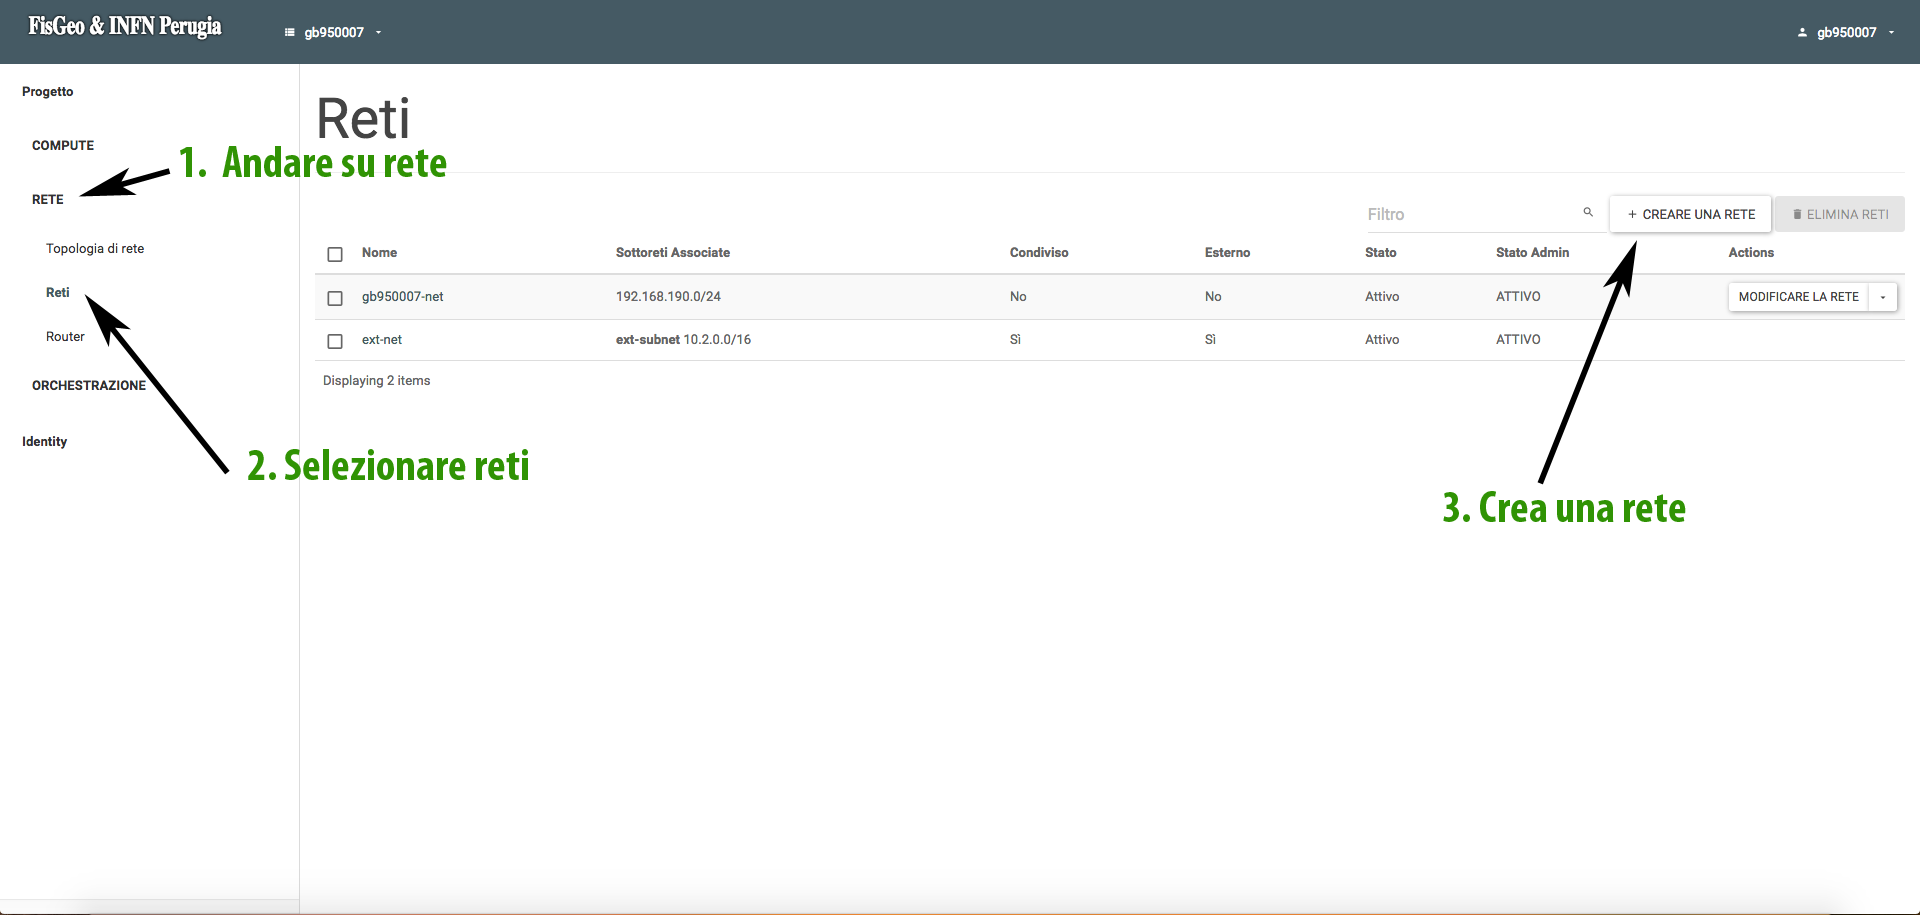The image size is (1920, 915).
Task: Click the FisGeo & INFN Perugia logo
Action: (x=125, y=27)
